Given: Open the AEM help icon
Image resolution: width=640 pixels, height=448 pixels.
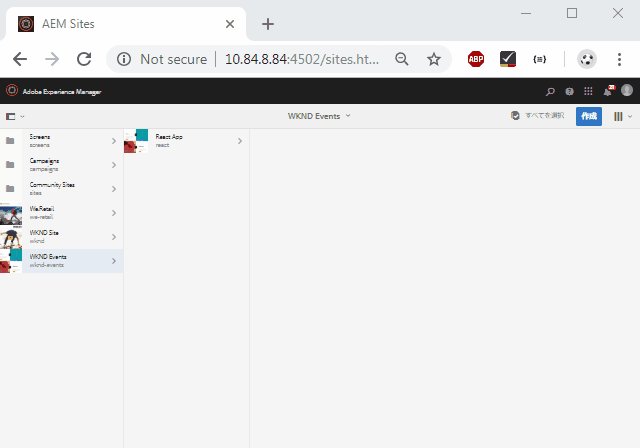Looking at the screenshot, I should tap(569, 91).
